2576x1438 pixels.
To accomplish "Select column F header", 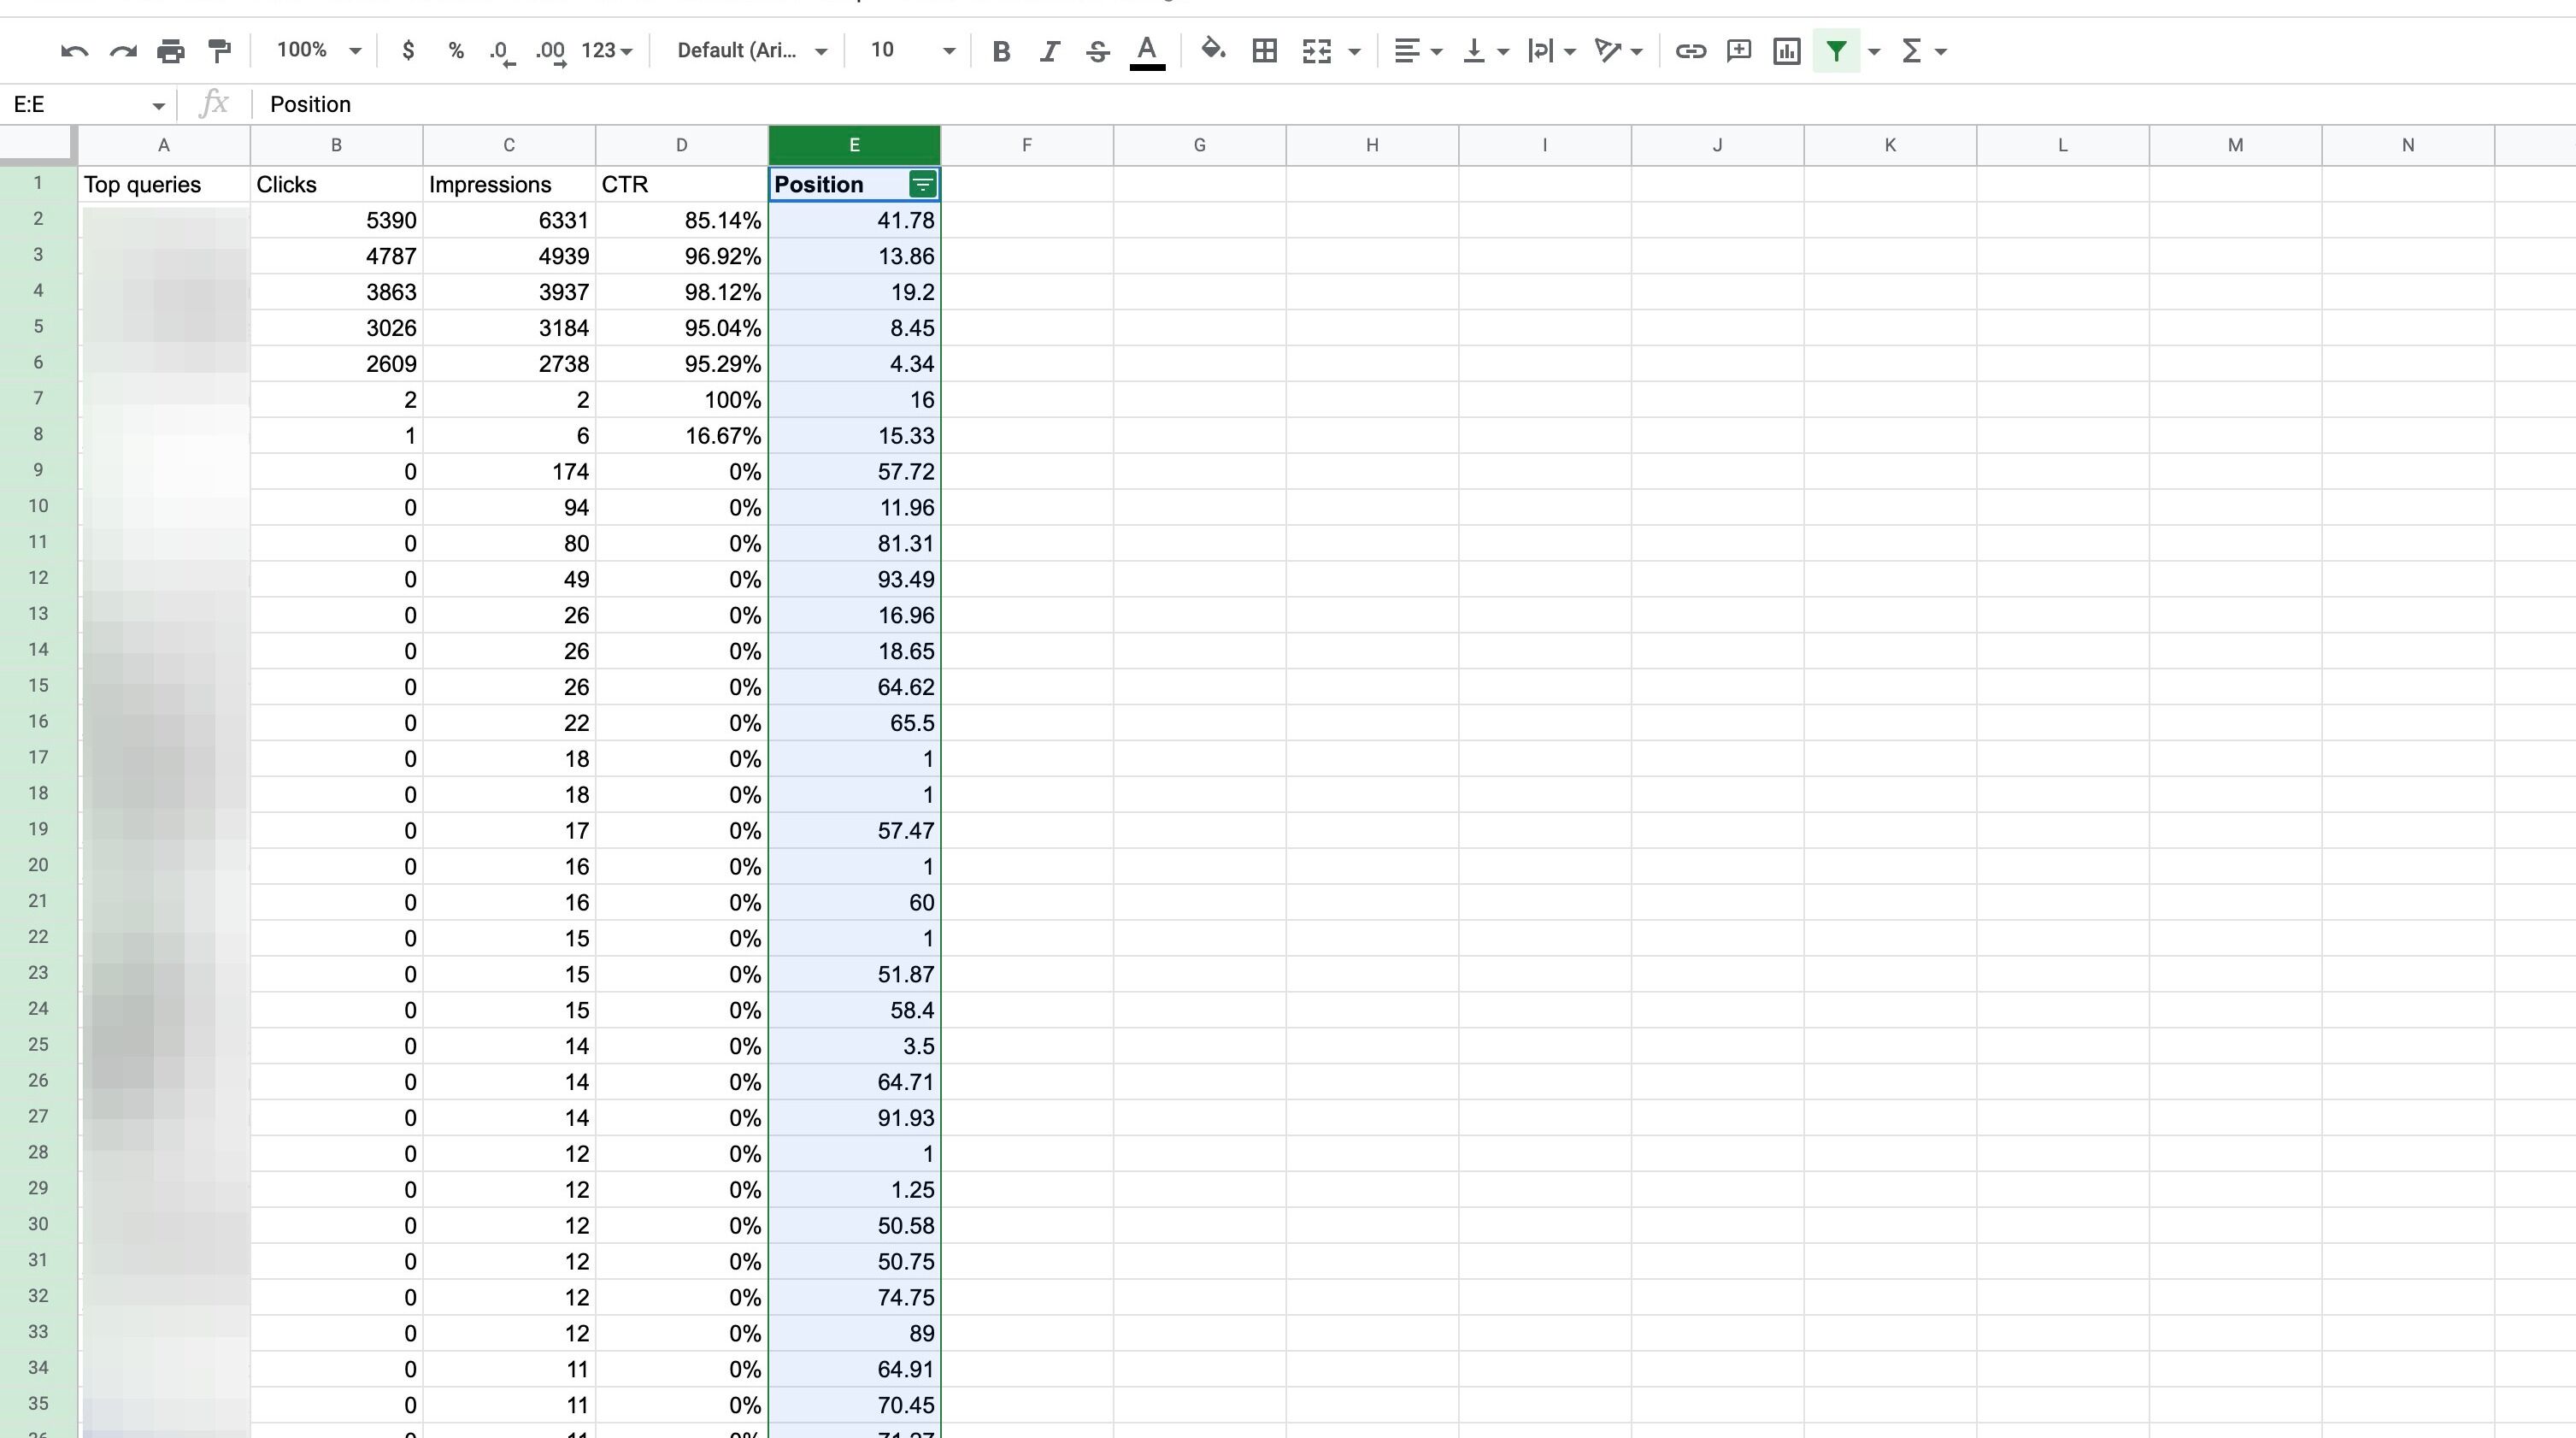I will click(x=1027, y=145).
